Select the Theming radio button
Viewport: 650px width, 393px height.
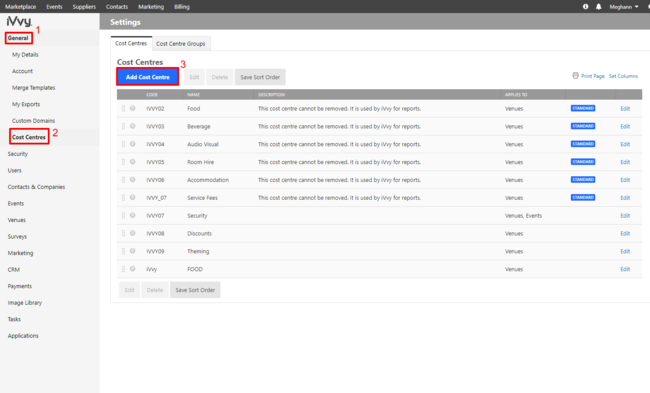[133, 251]
